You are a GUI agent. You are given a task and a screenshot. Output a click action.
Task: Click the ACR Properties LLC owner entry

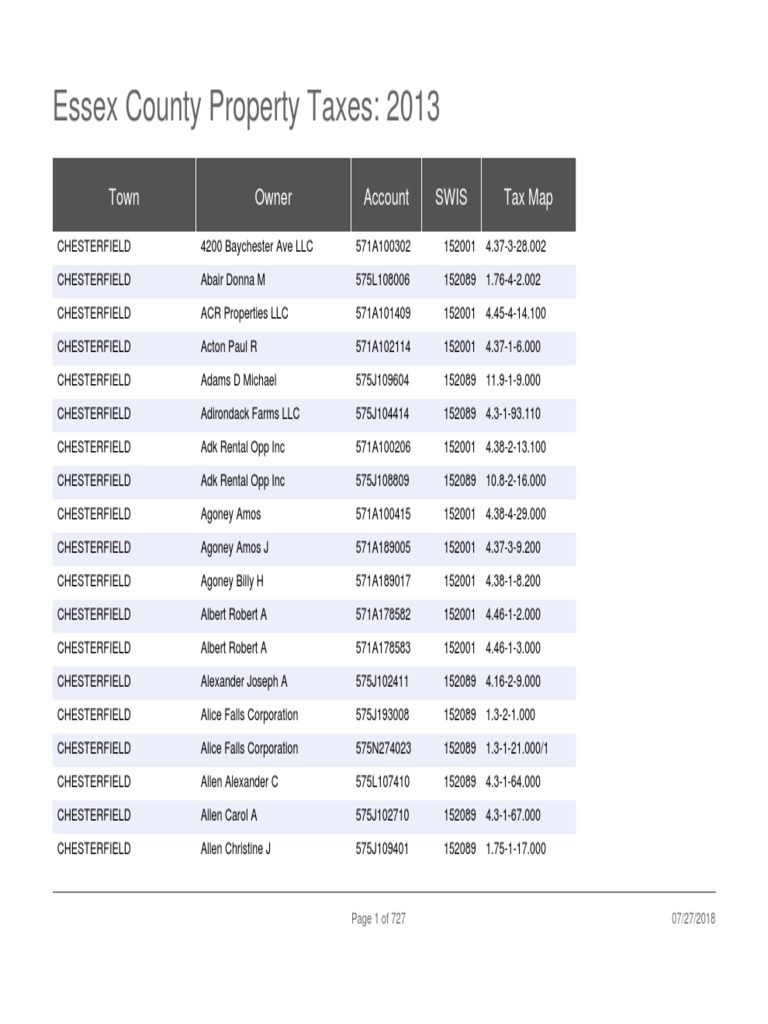pos(244,313)
